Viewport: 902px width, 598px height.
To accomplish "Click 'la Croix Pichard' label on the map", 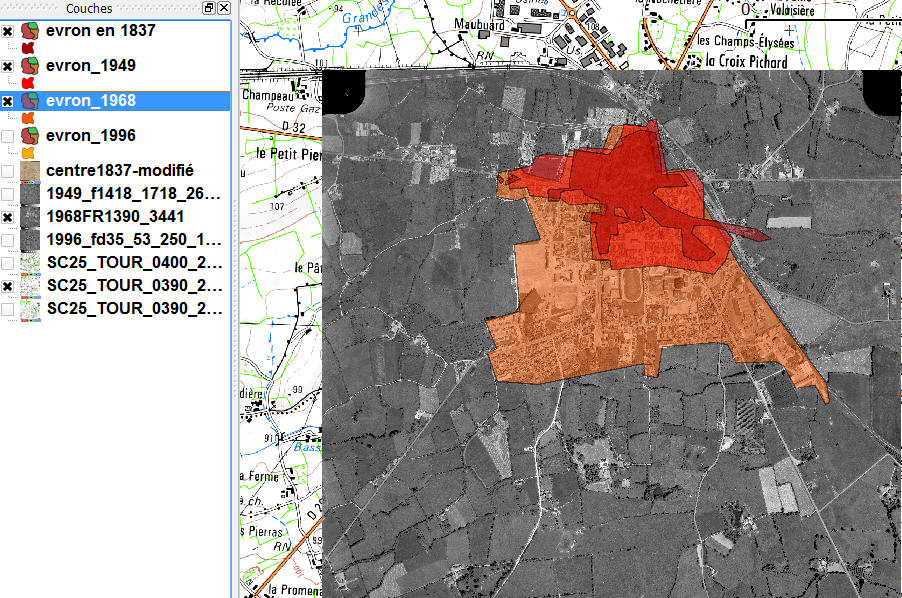I will (x=746, y=61).
